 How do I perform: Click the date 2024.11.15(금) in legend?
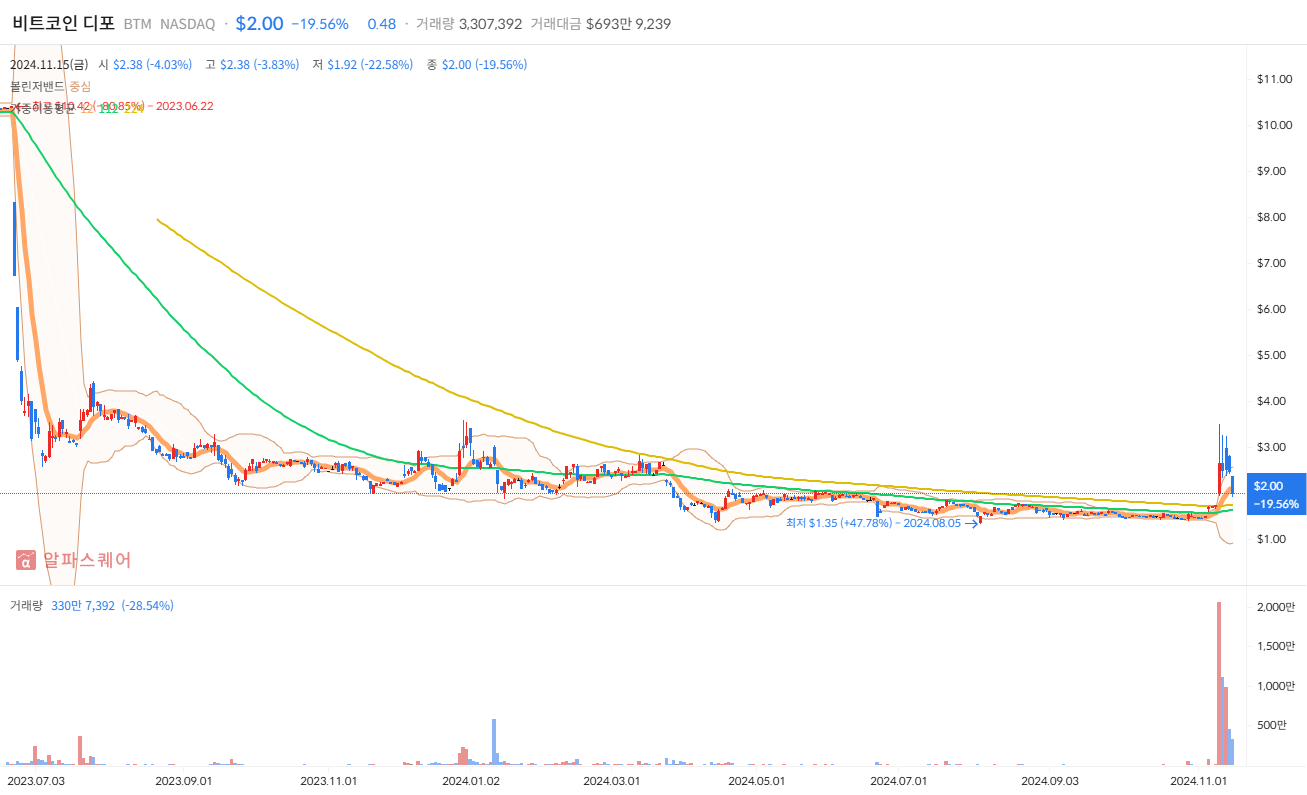click(x=49, y=65)
